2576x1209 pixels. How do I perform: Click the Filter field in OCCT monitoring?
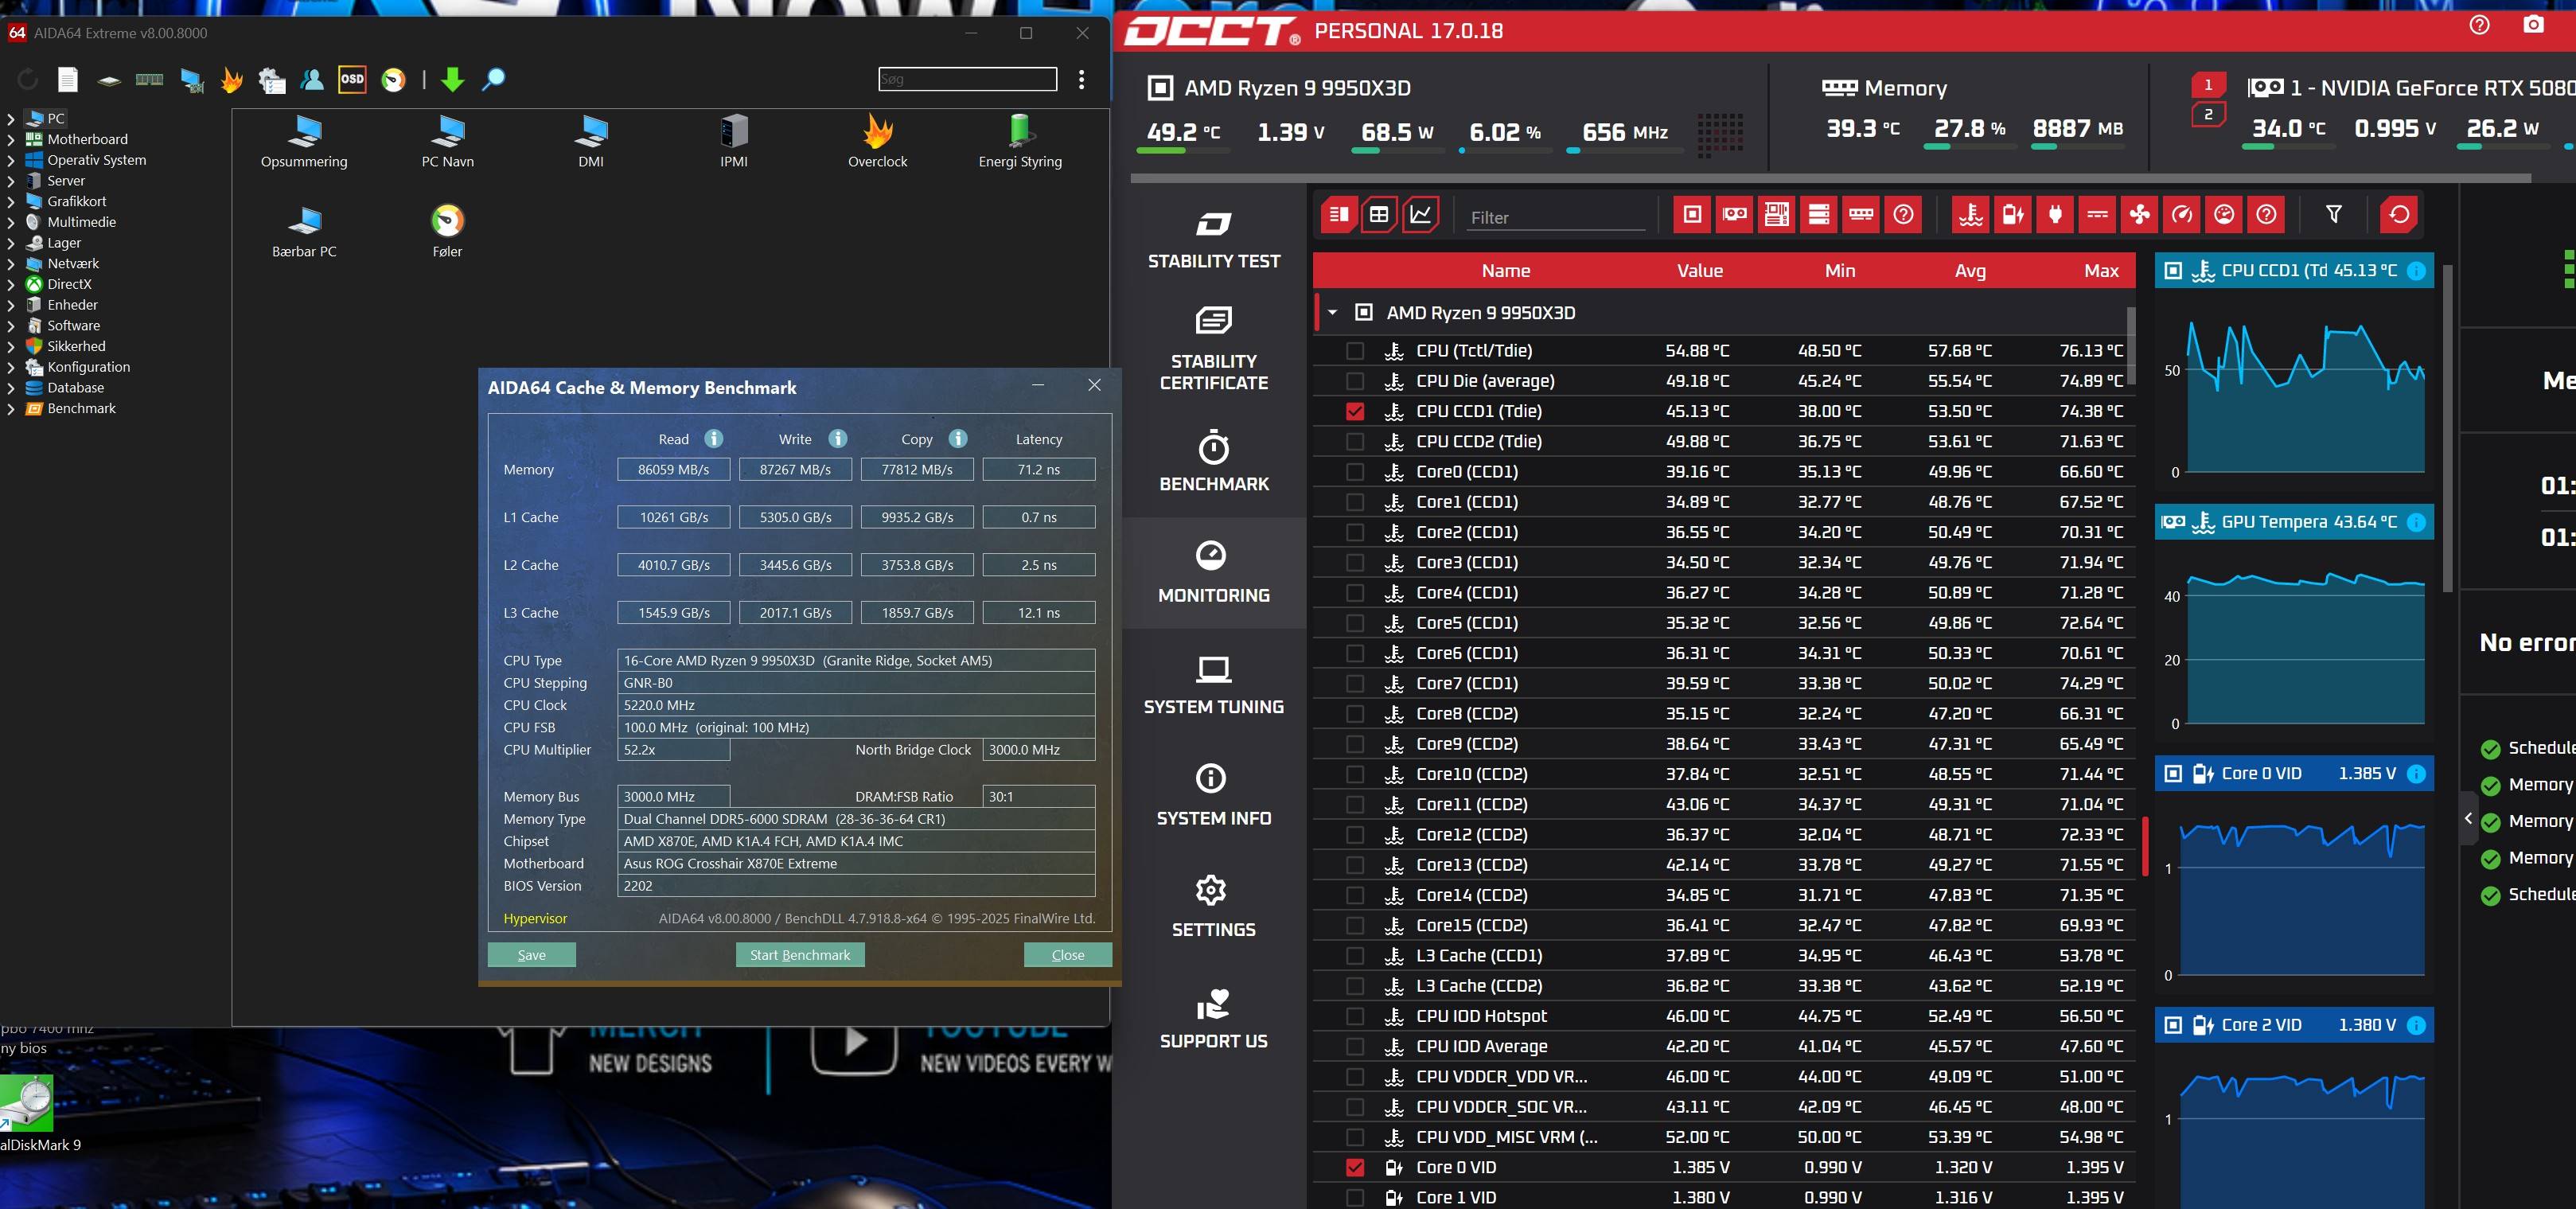(x=1556, y=217)
